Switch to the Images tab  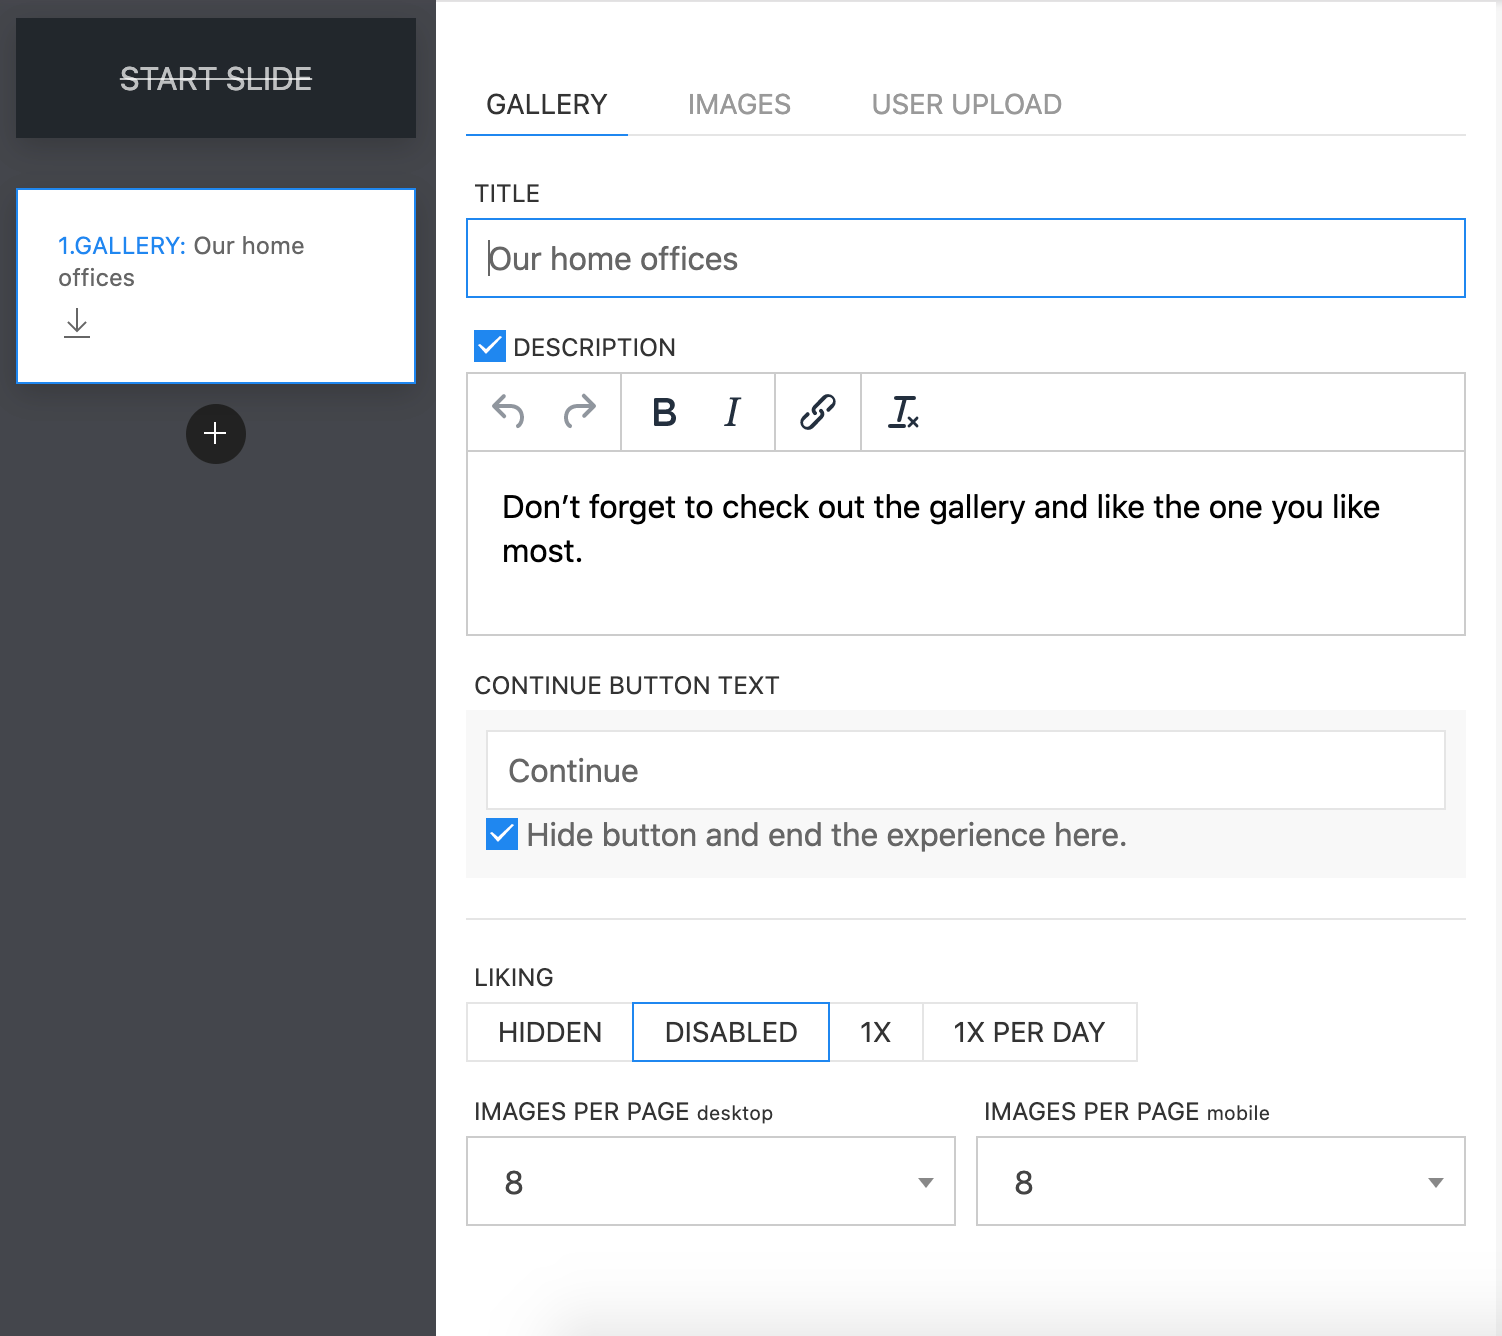[x=739, y=105]
